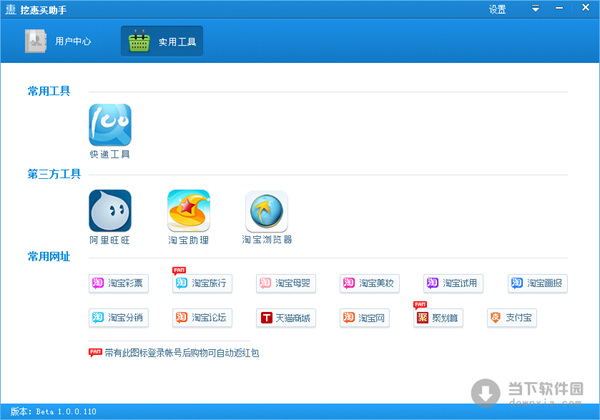The image size is (600, 420).
Task: Open the 淘宝彩票 website button
Action: (119, 283)
